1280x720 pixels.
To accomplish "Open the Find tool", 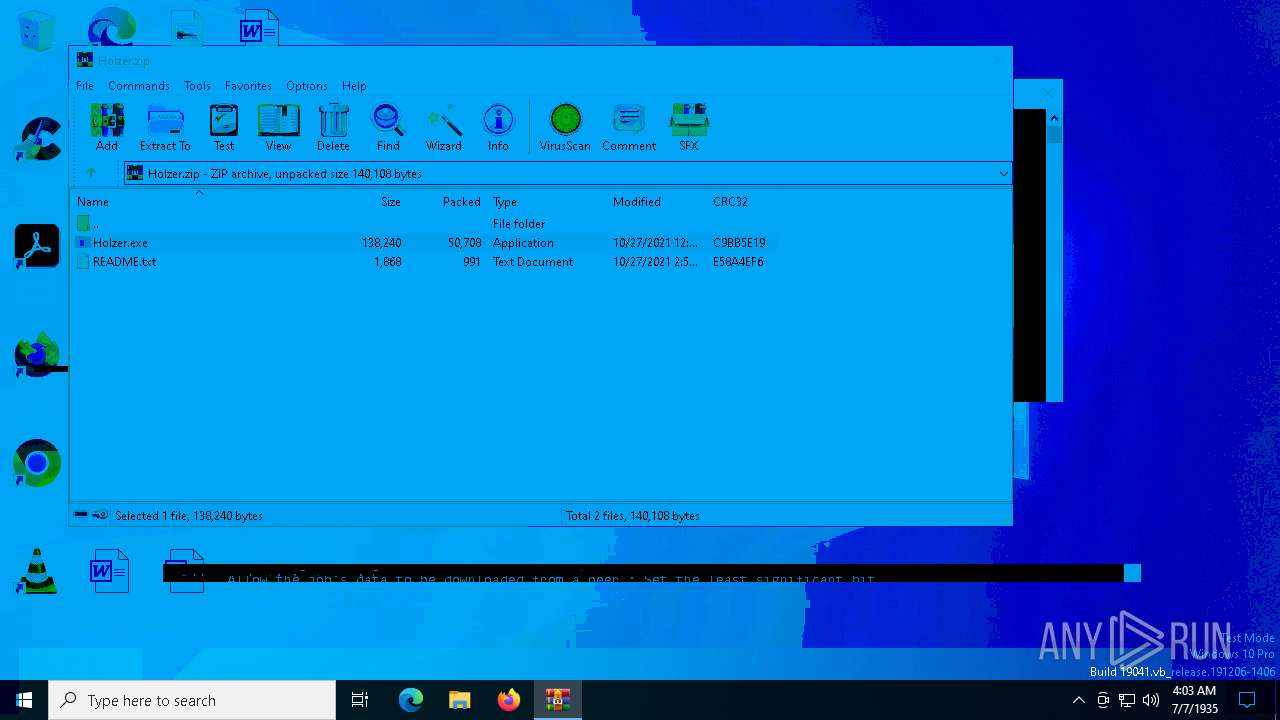I will pyautogui.click(x=388, y=126).
